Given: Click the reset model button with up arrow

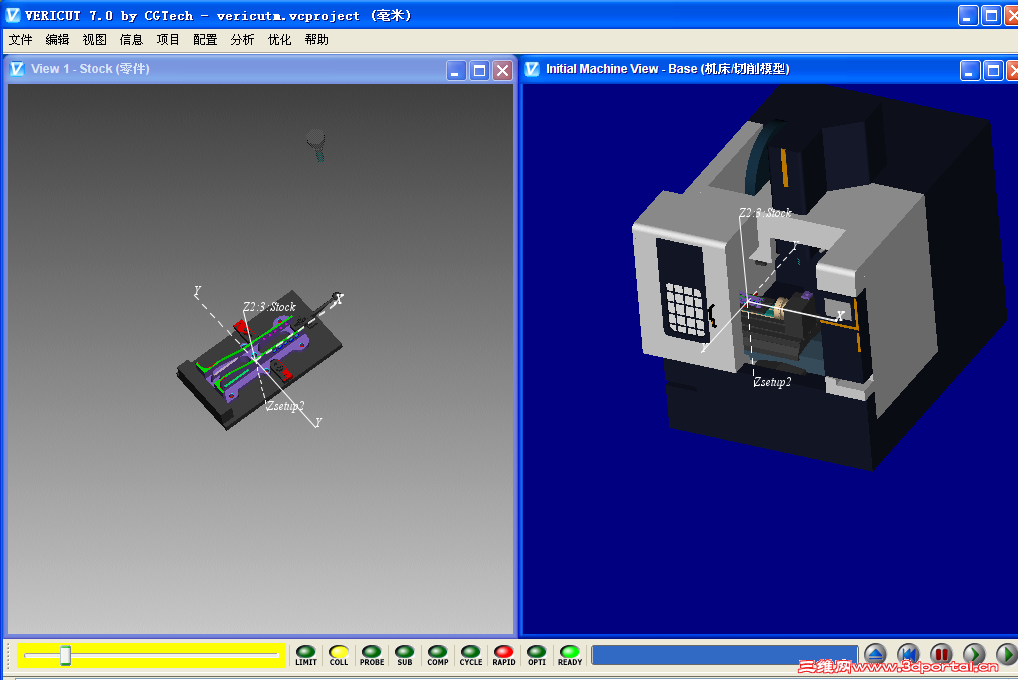Looking at the screenshot, I should tap(875, 654).
